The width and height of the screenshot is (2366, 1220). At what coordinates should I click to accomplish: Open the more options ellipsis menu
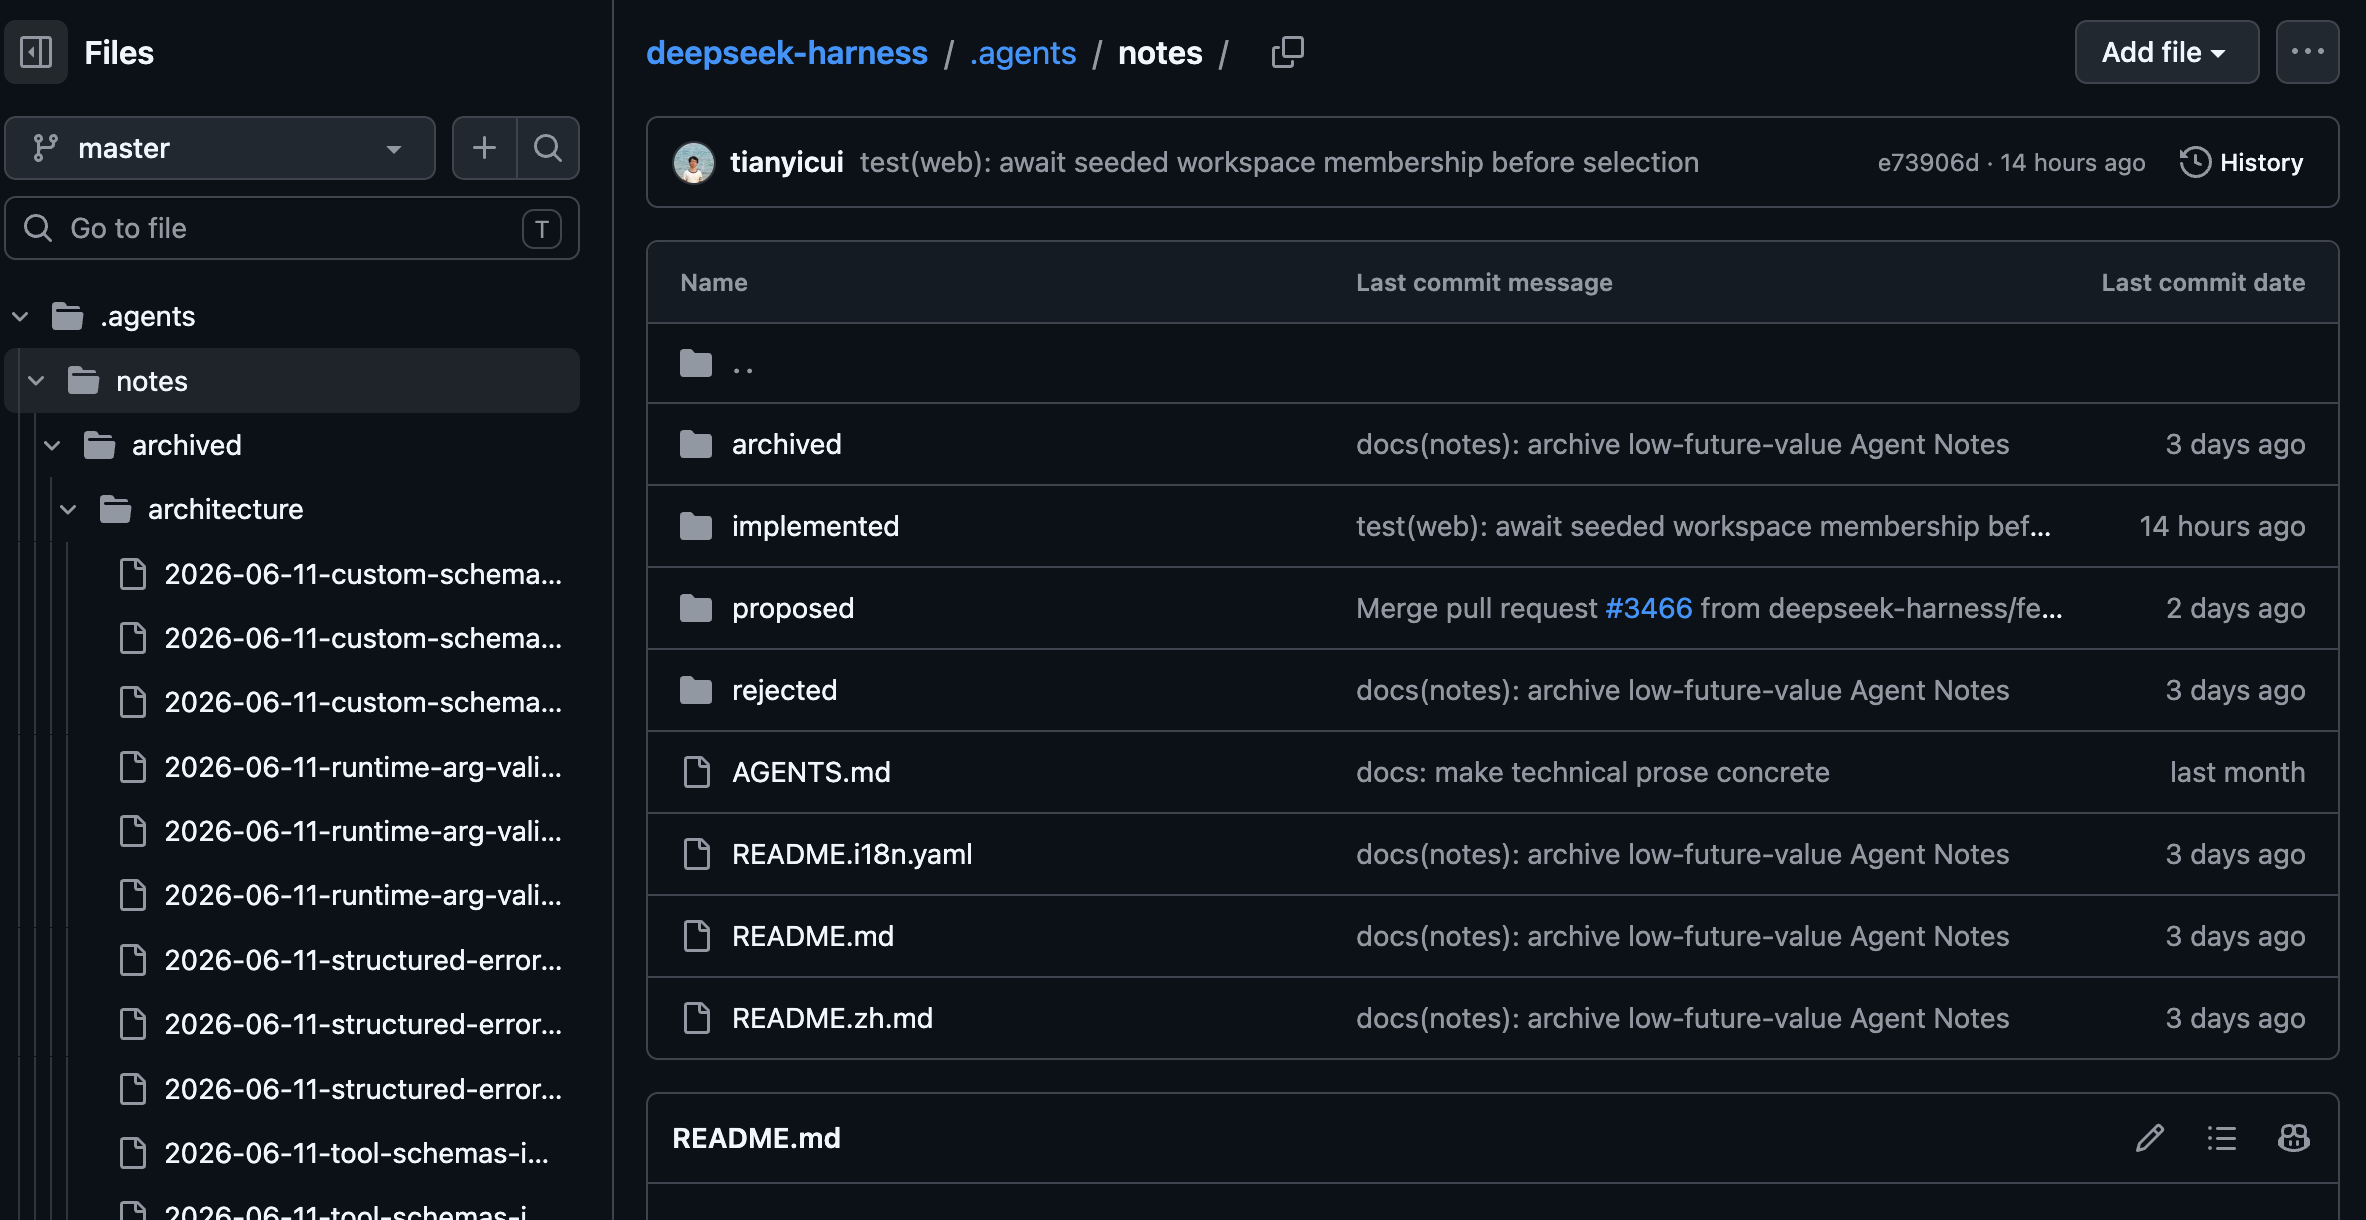pyautogui.click(x=2307, y=52)
